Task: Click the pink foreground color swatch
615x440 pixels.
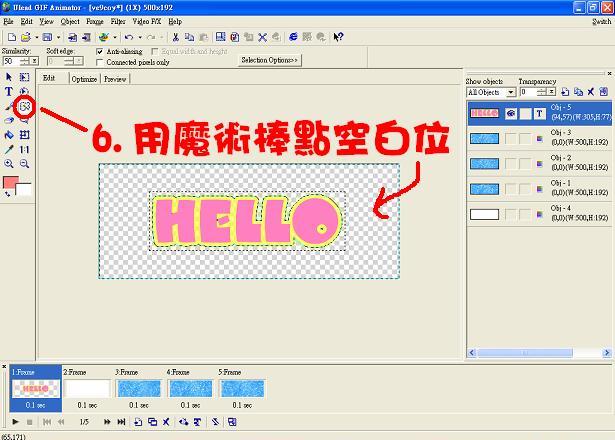Action: coord(11,184)
